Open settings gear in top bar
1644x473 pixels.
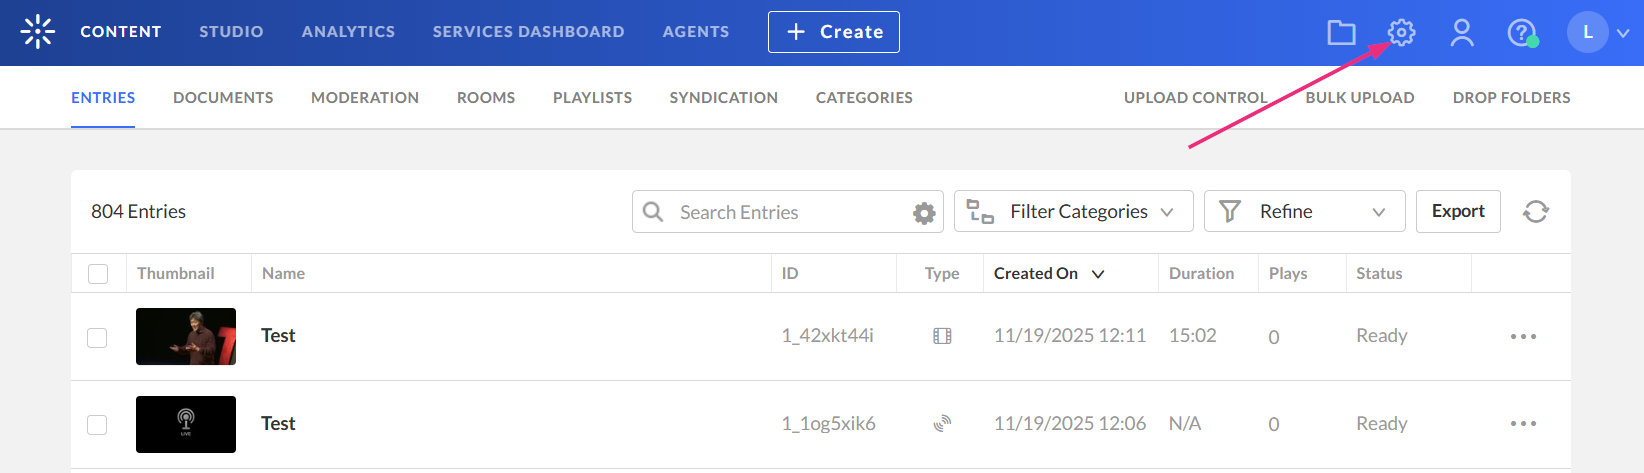1401,33
